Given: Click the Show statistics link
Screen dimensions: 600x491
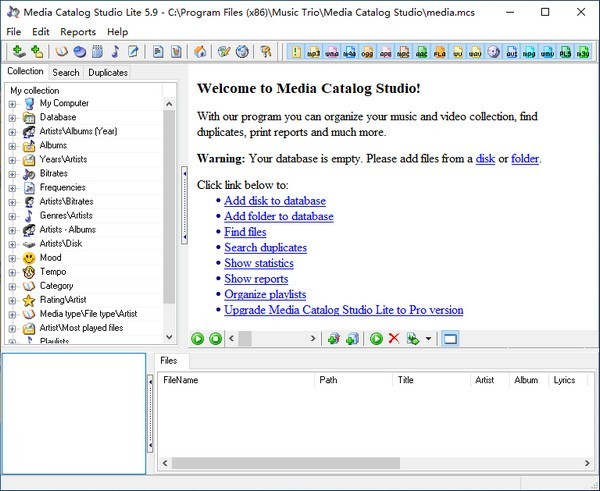Looking at the screenshot, I should (x=259, y=263).
